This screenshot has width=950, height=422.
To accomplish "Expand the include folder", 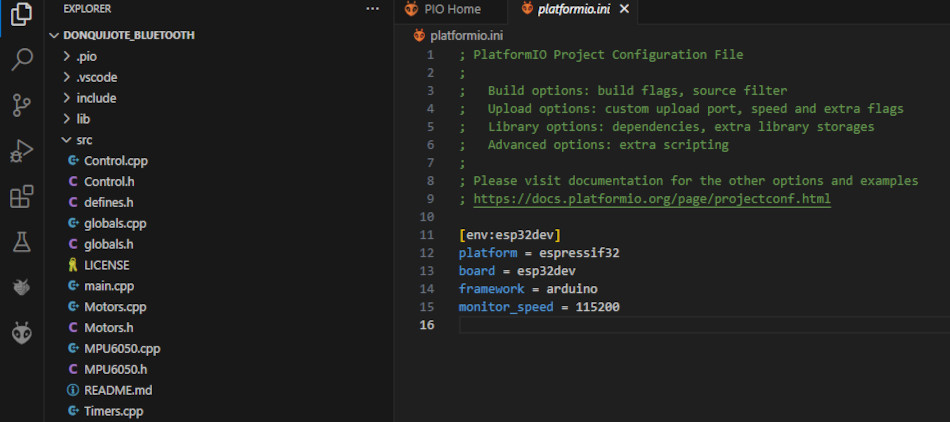I will (96, 98).
